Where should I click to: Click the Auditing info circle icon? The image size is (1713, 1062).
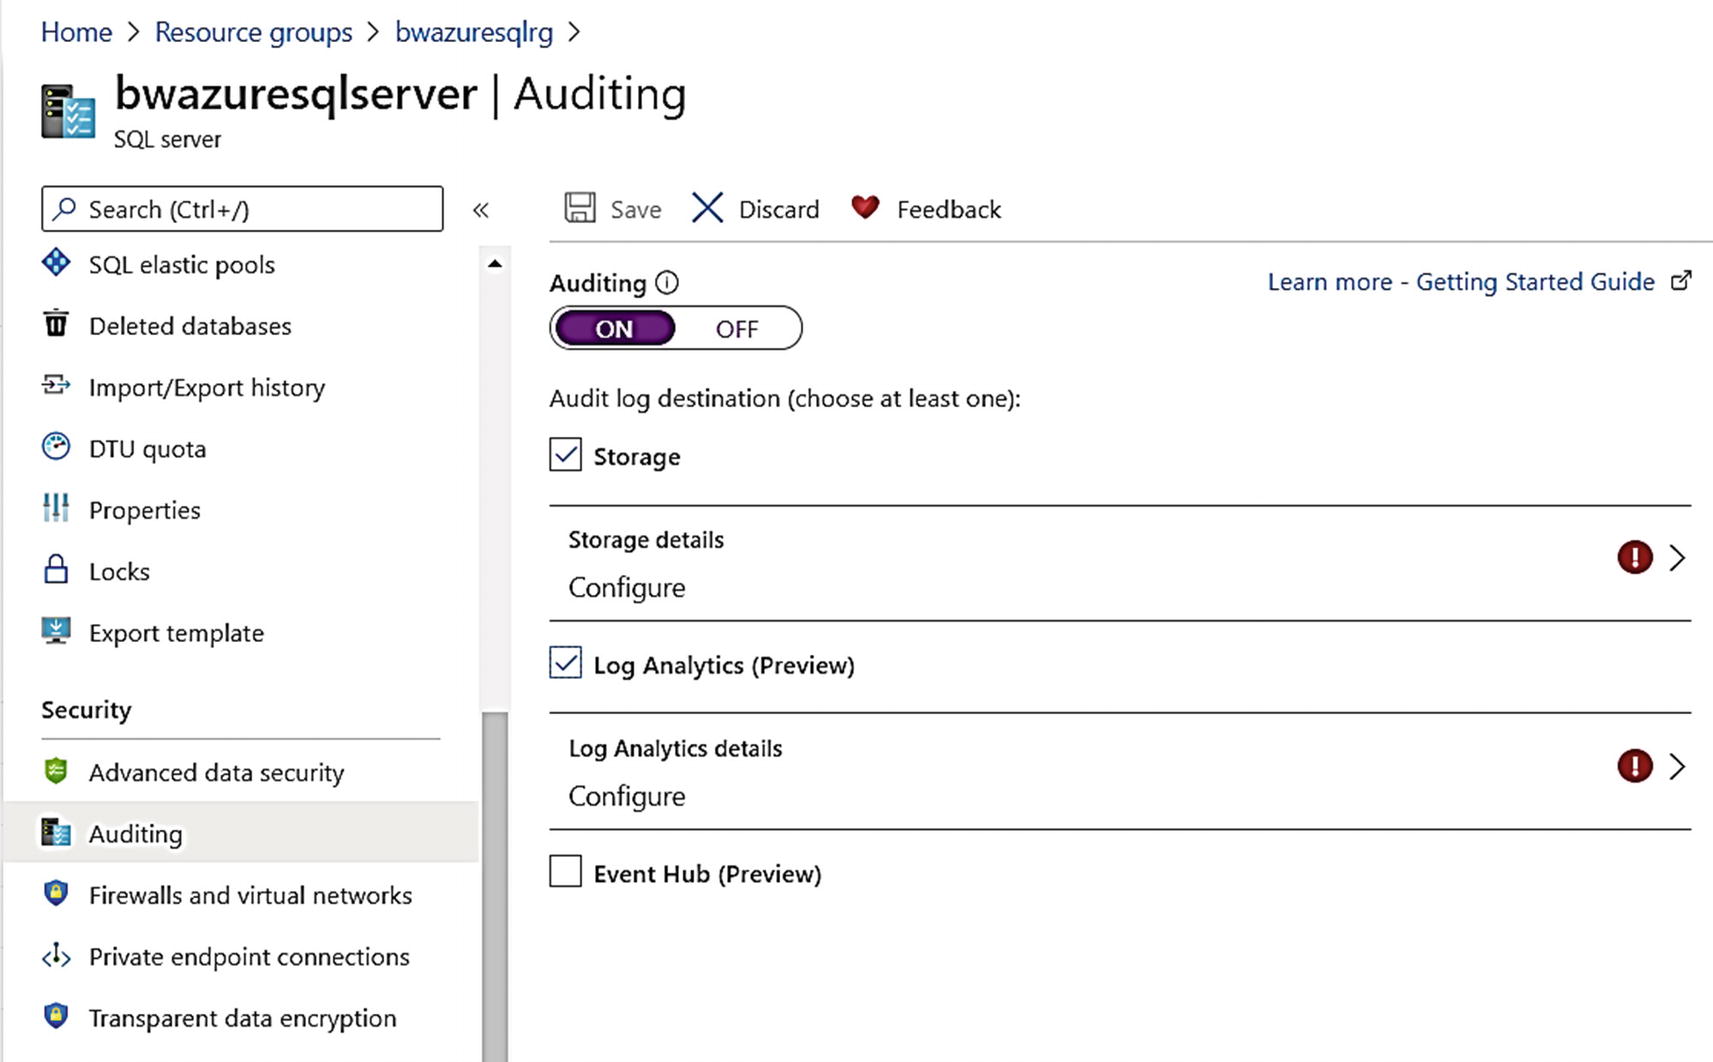pos(667,283)
